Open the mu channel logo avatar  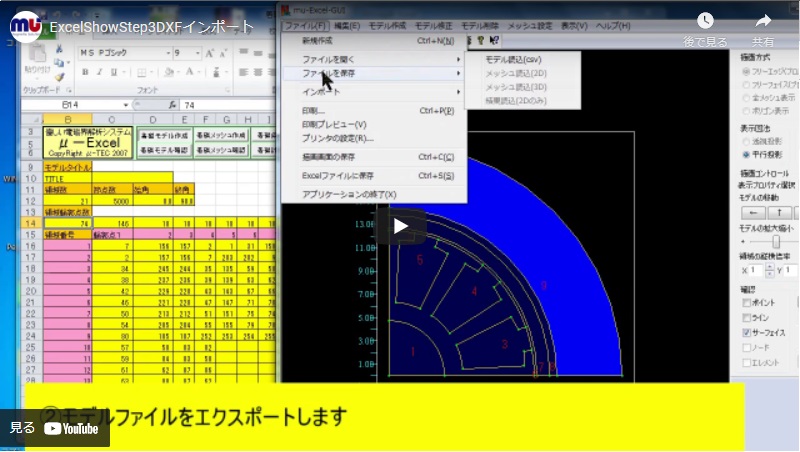pyautogui.click(x=26, y=27)
